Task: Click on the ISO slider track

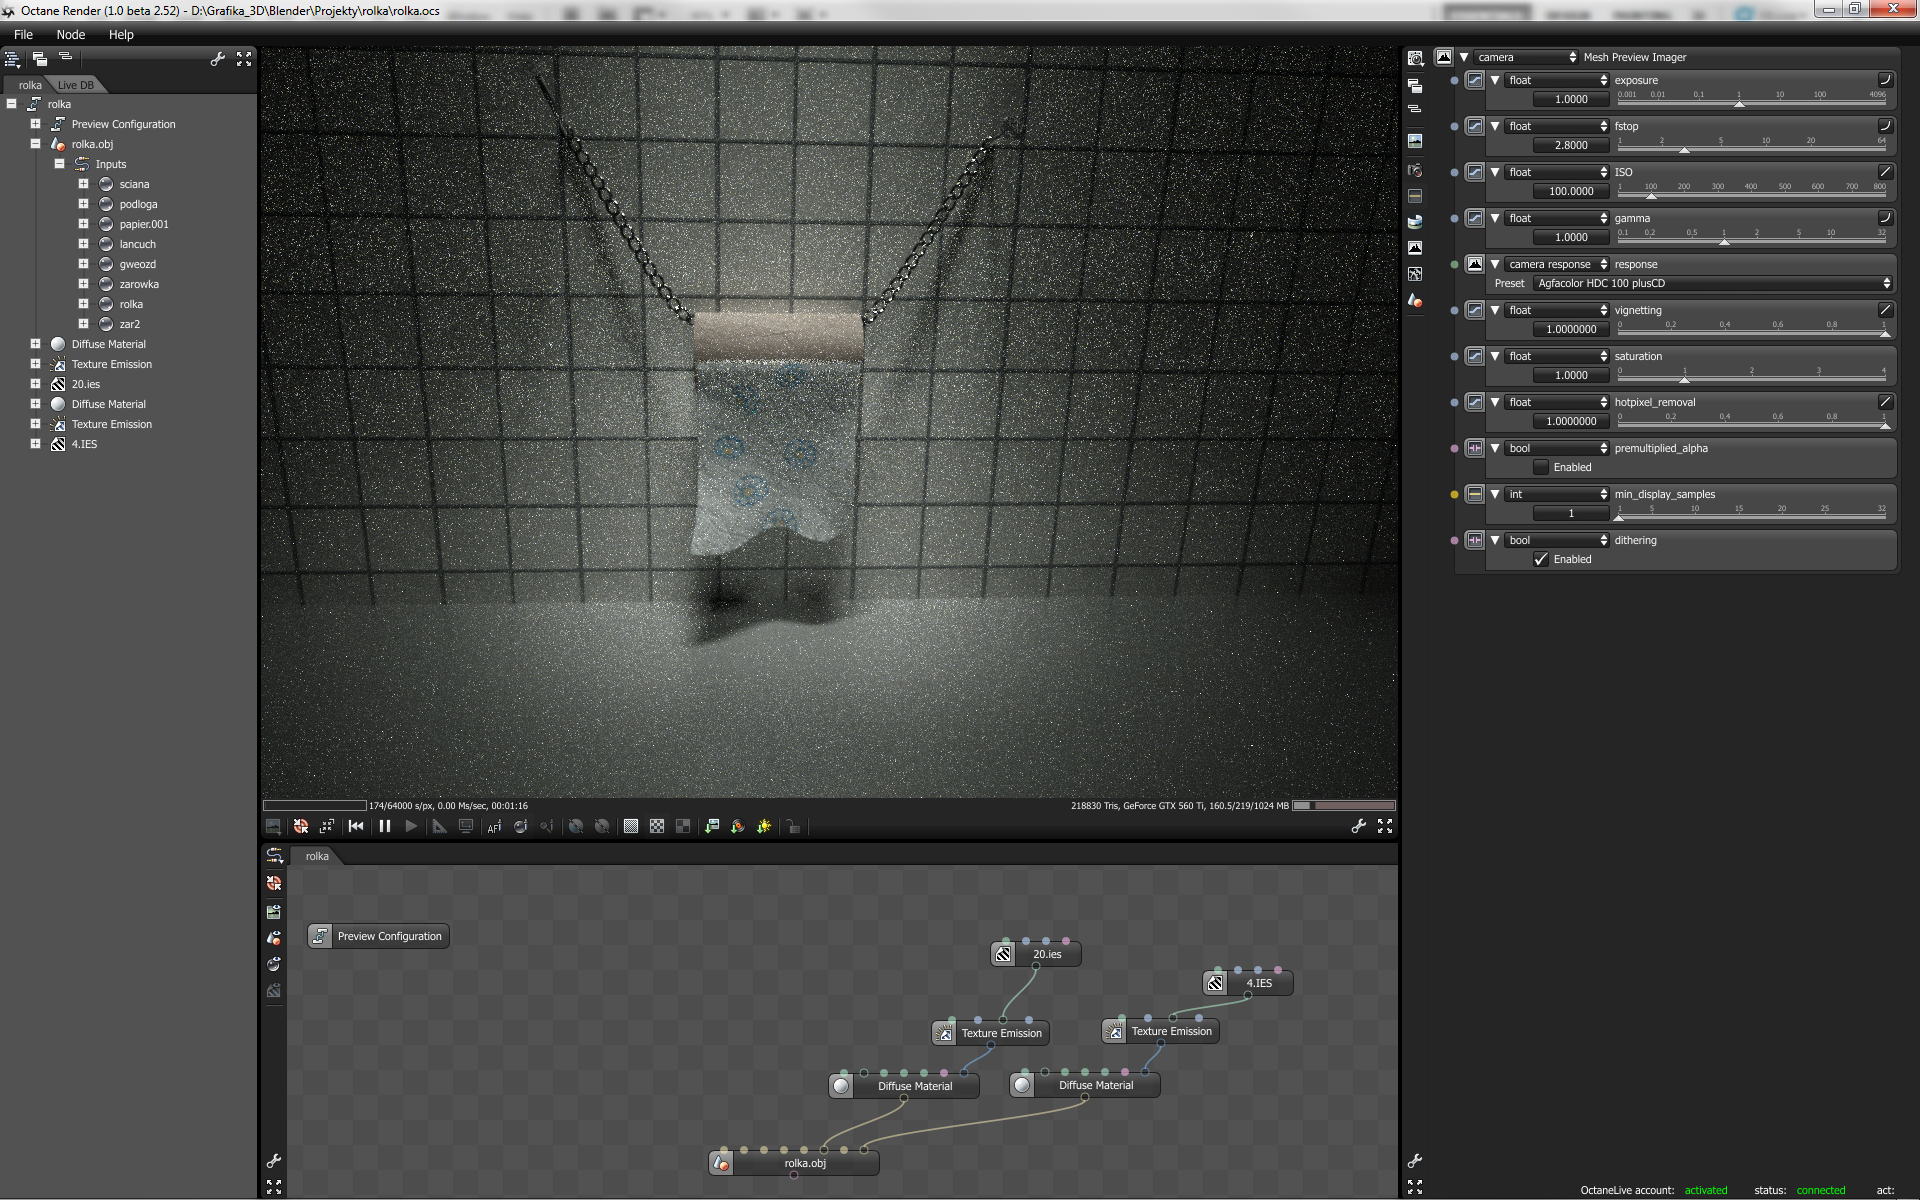Action: [x=1752, y=196]
